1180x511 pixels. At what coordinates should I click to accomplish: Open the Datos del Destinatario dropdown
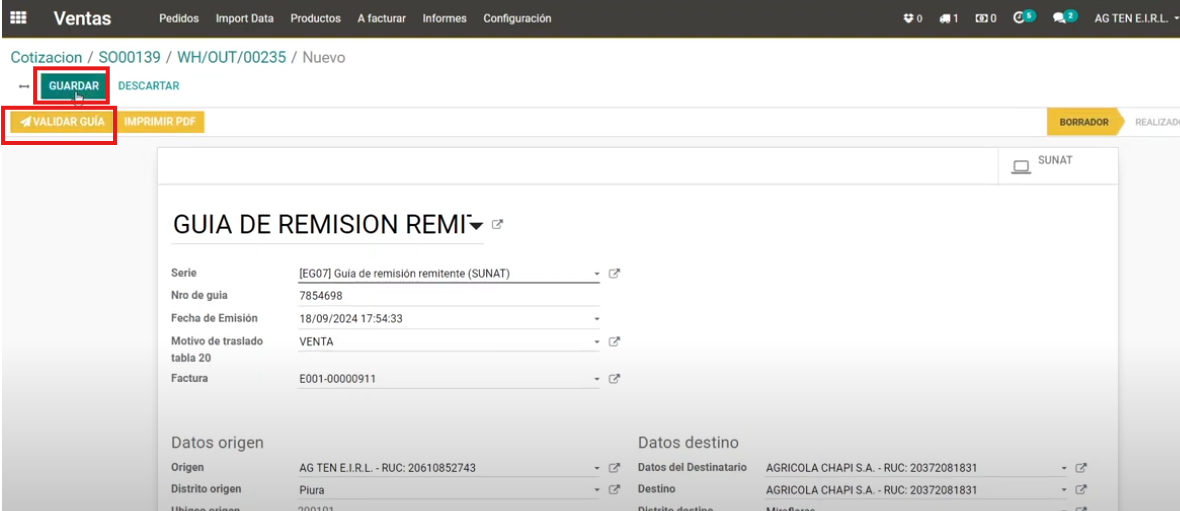coord(1064,468)
